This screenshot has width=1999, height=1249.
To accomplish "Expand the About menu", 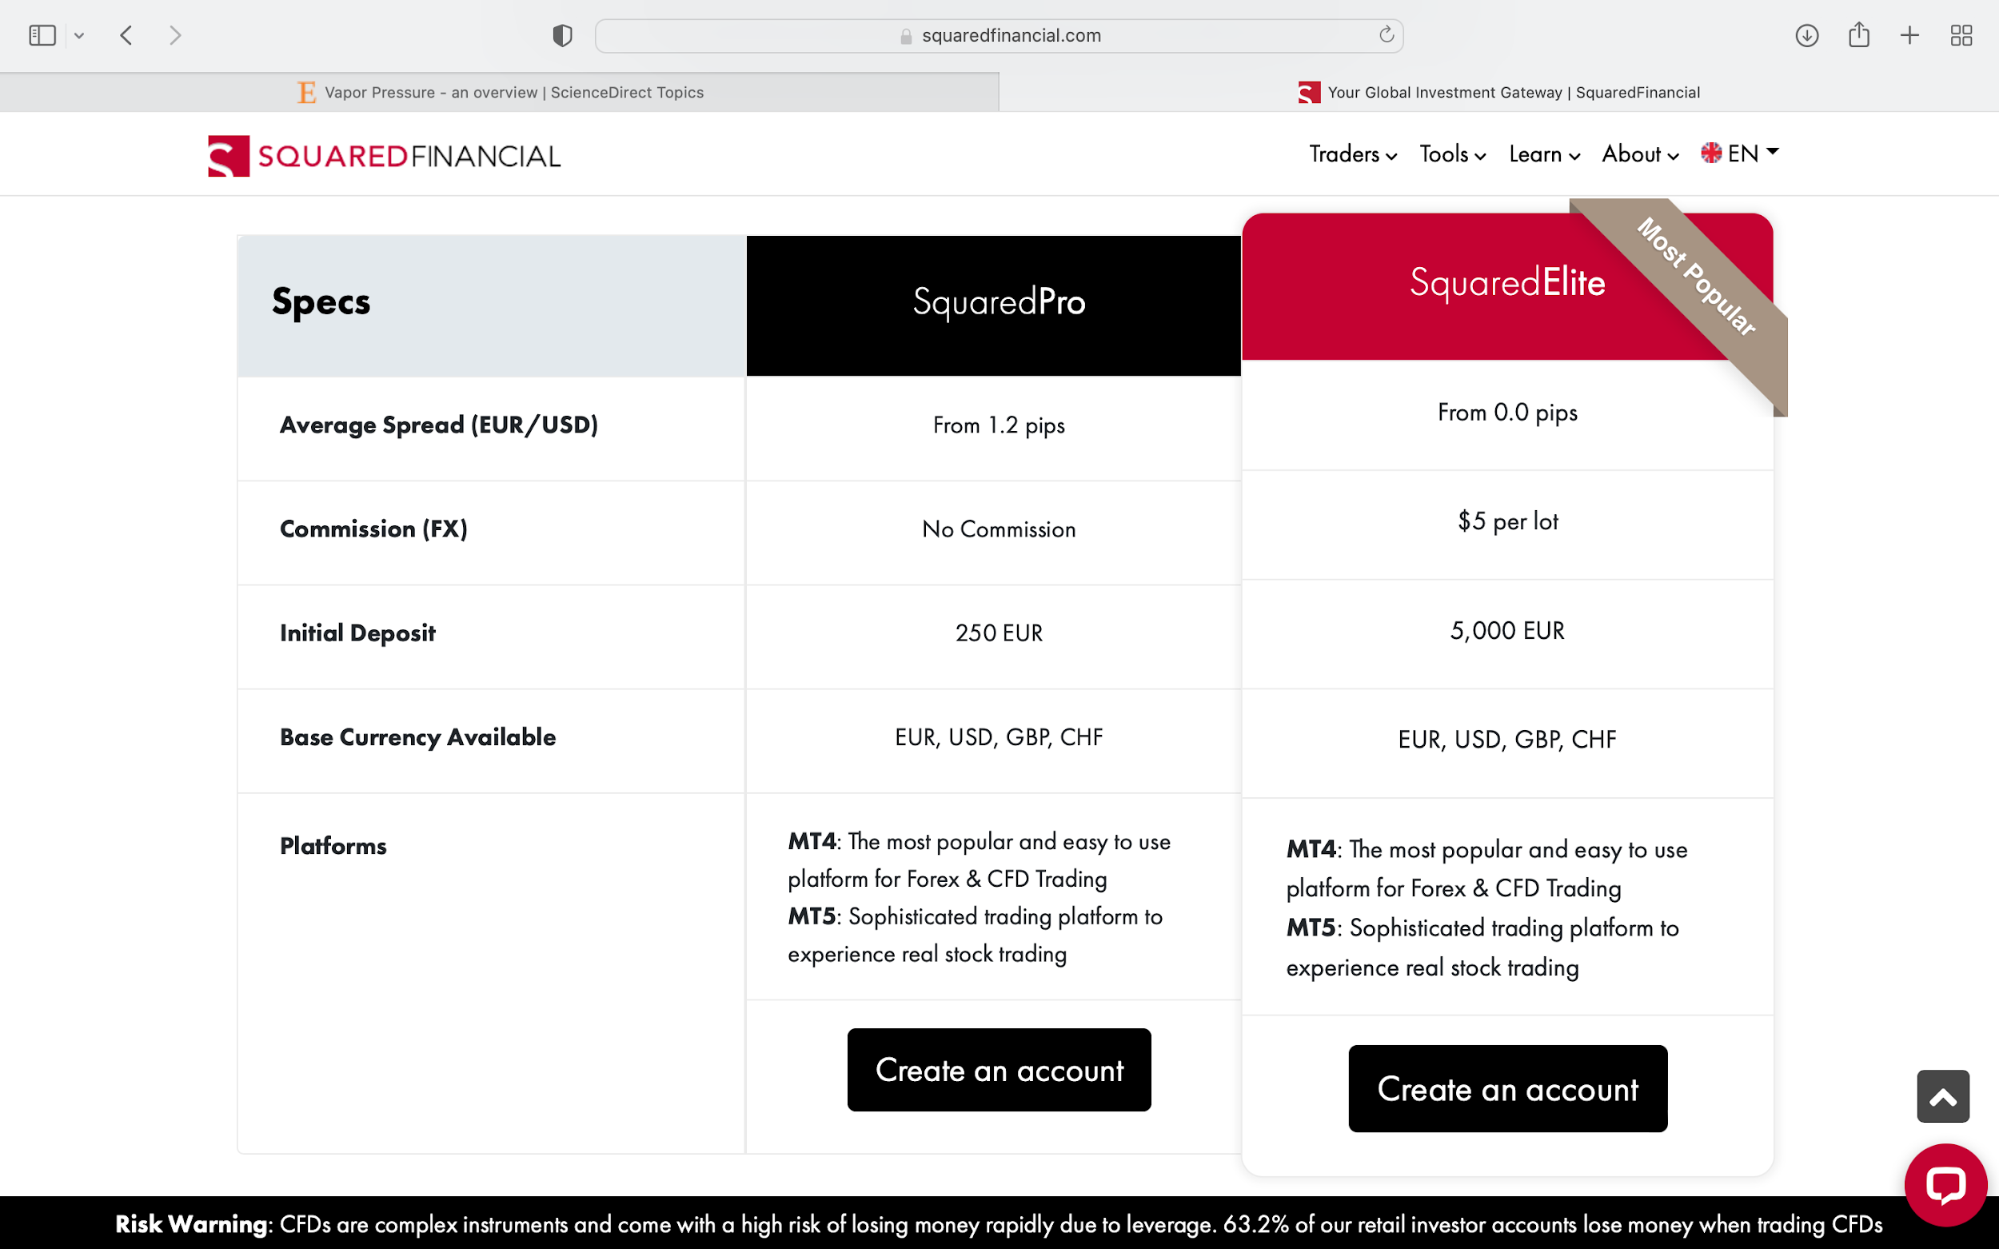I will point(1640,154).
